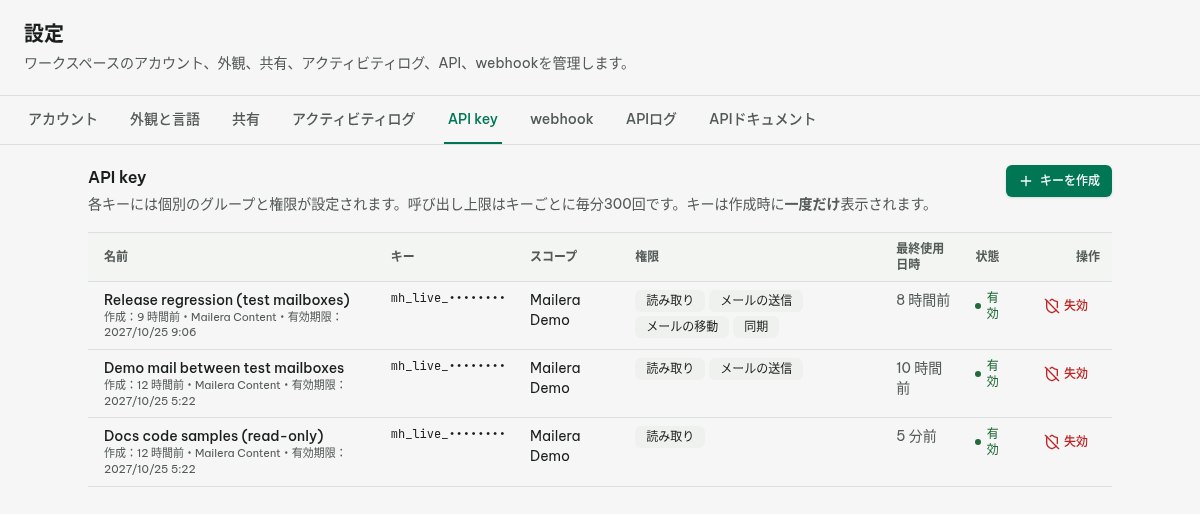This screenshot has width=1200, height=514.
Task: Click メールの送信 tag in Demo mail row
Action: 756,368
